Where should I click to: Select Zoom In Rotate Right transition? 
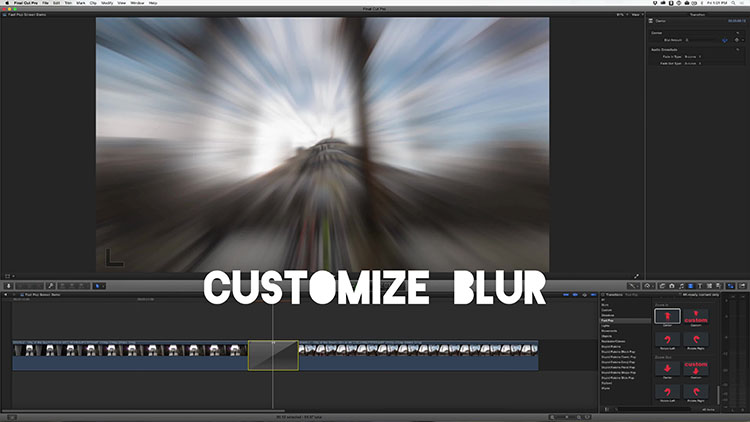point(696,339)
